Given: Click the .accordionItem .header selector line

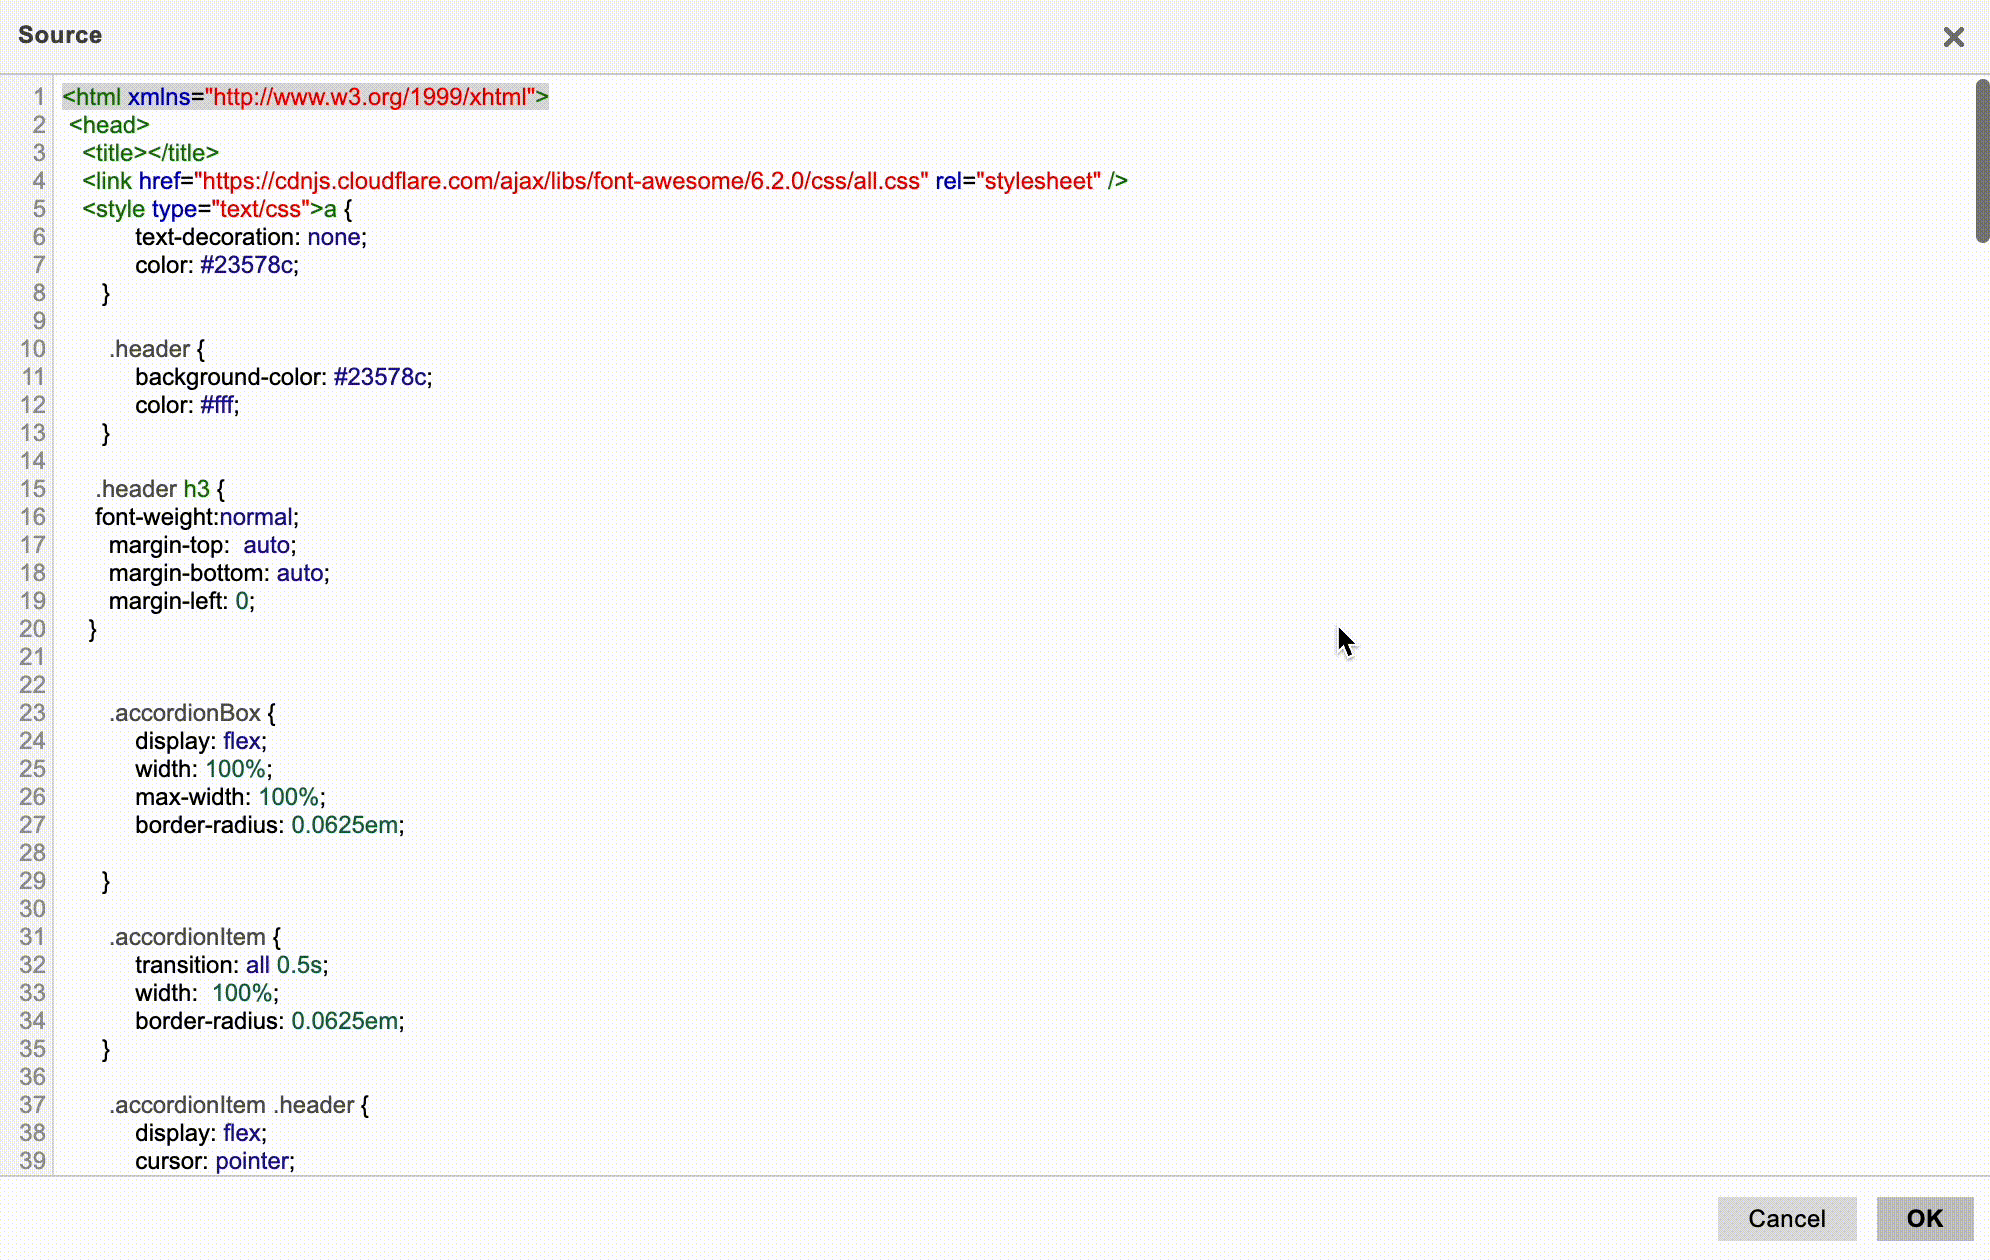Looking at the screenshot, I should [238, 1105].
